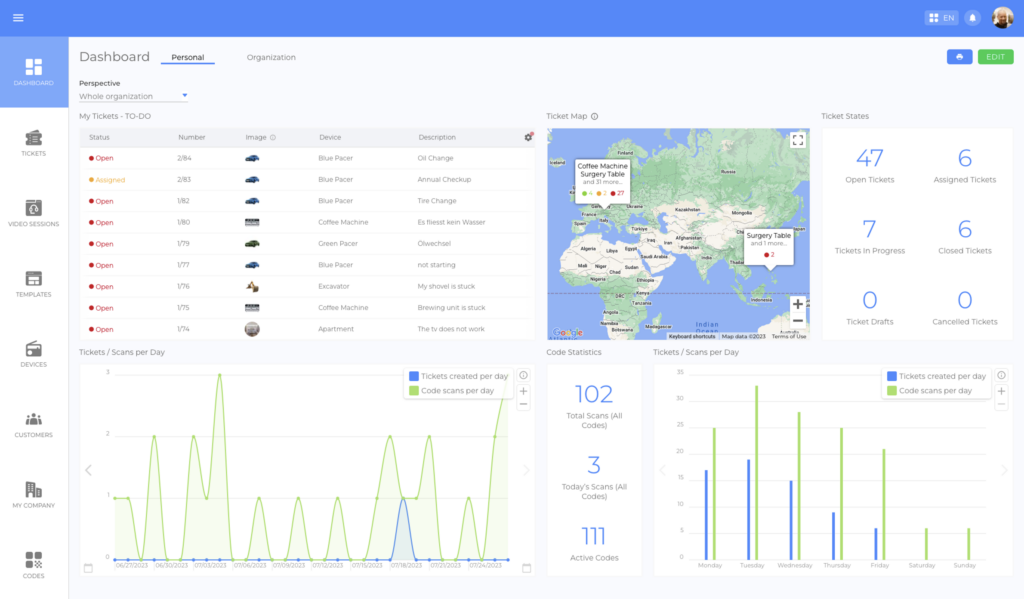Select the Personal dashboard tab

[187, 57]
